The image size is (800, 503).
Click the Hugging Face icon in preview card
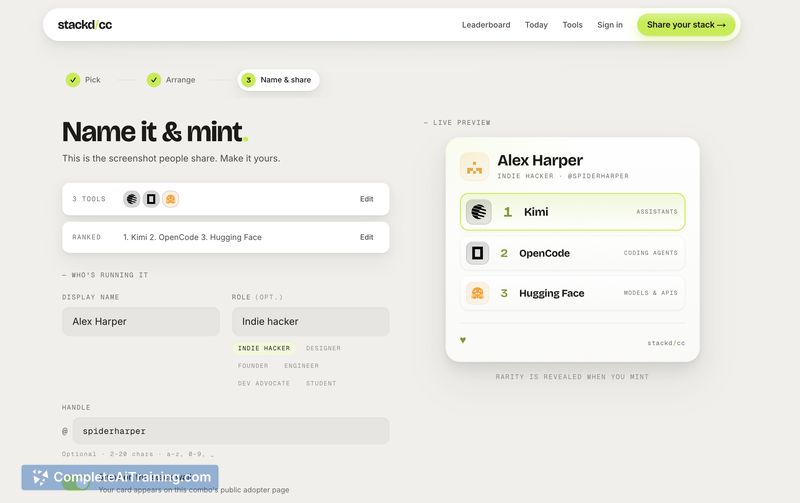[478, 293]
